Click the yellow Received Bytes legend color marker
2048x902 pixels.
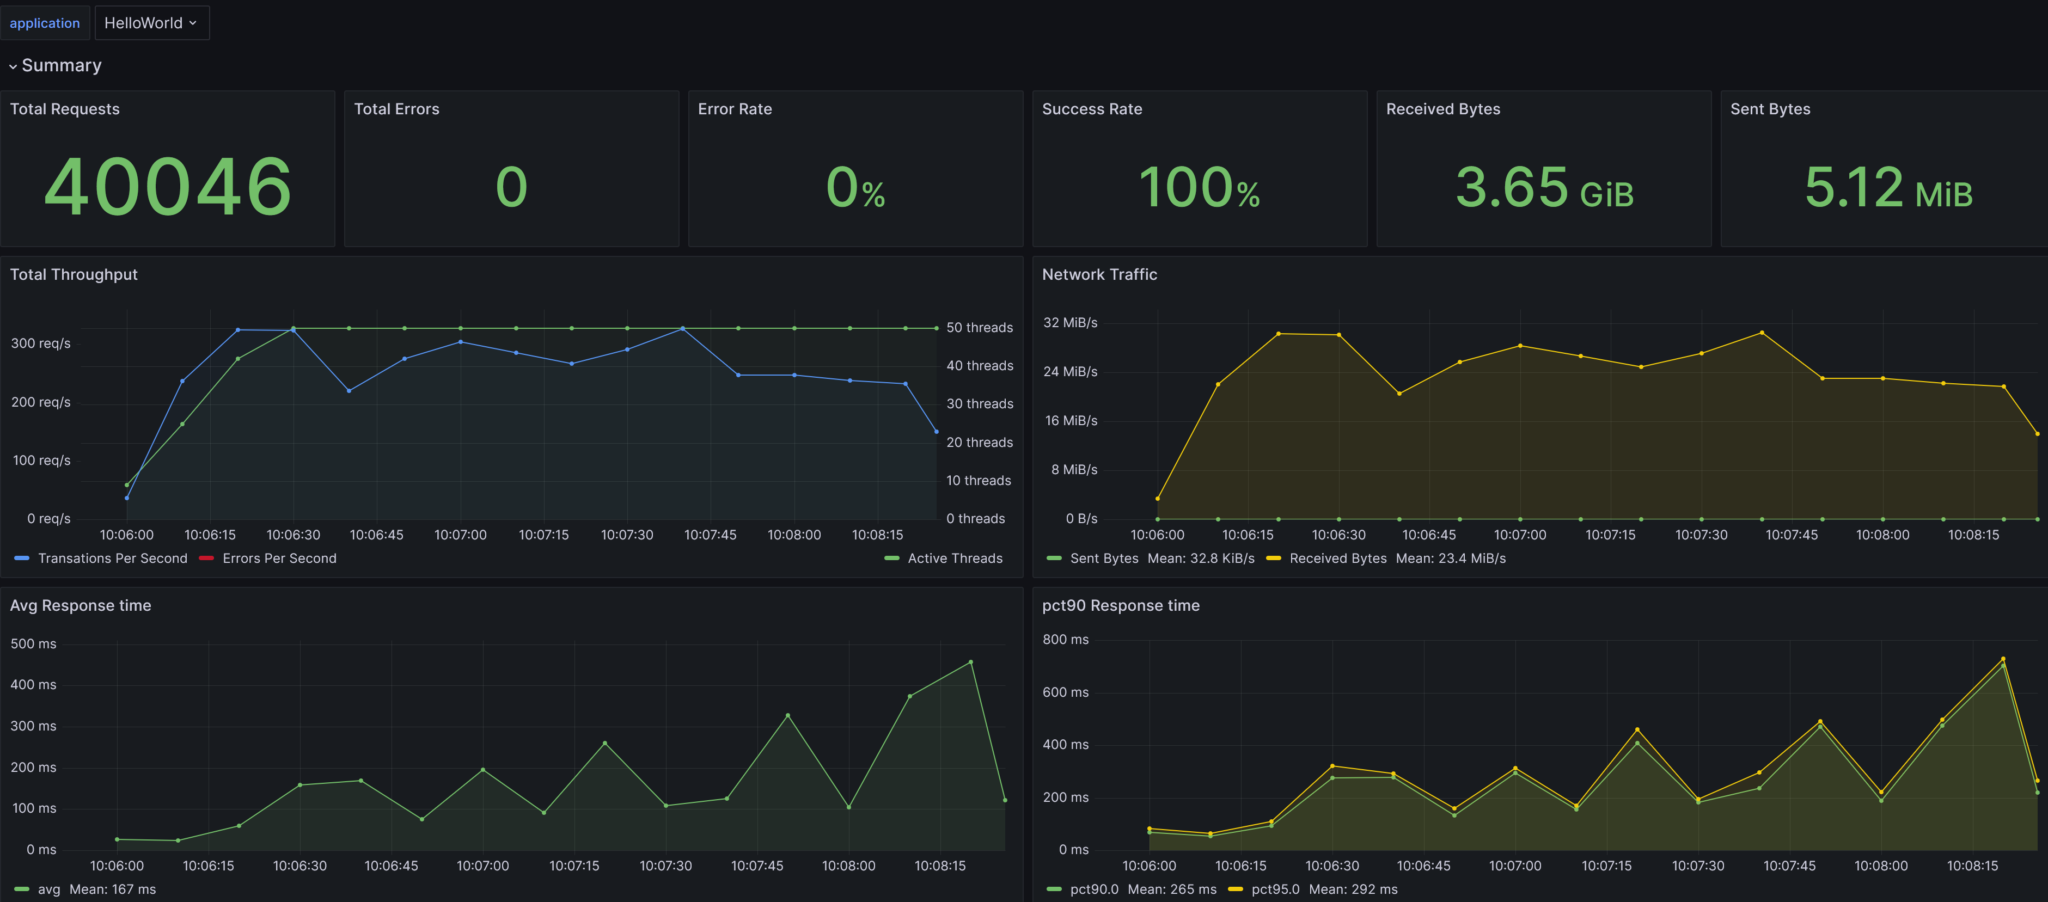point(1273,559)
